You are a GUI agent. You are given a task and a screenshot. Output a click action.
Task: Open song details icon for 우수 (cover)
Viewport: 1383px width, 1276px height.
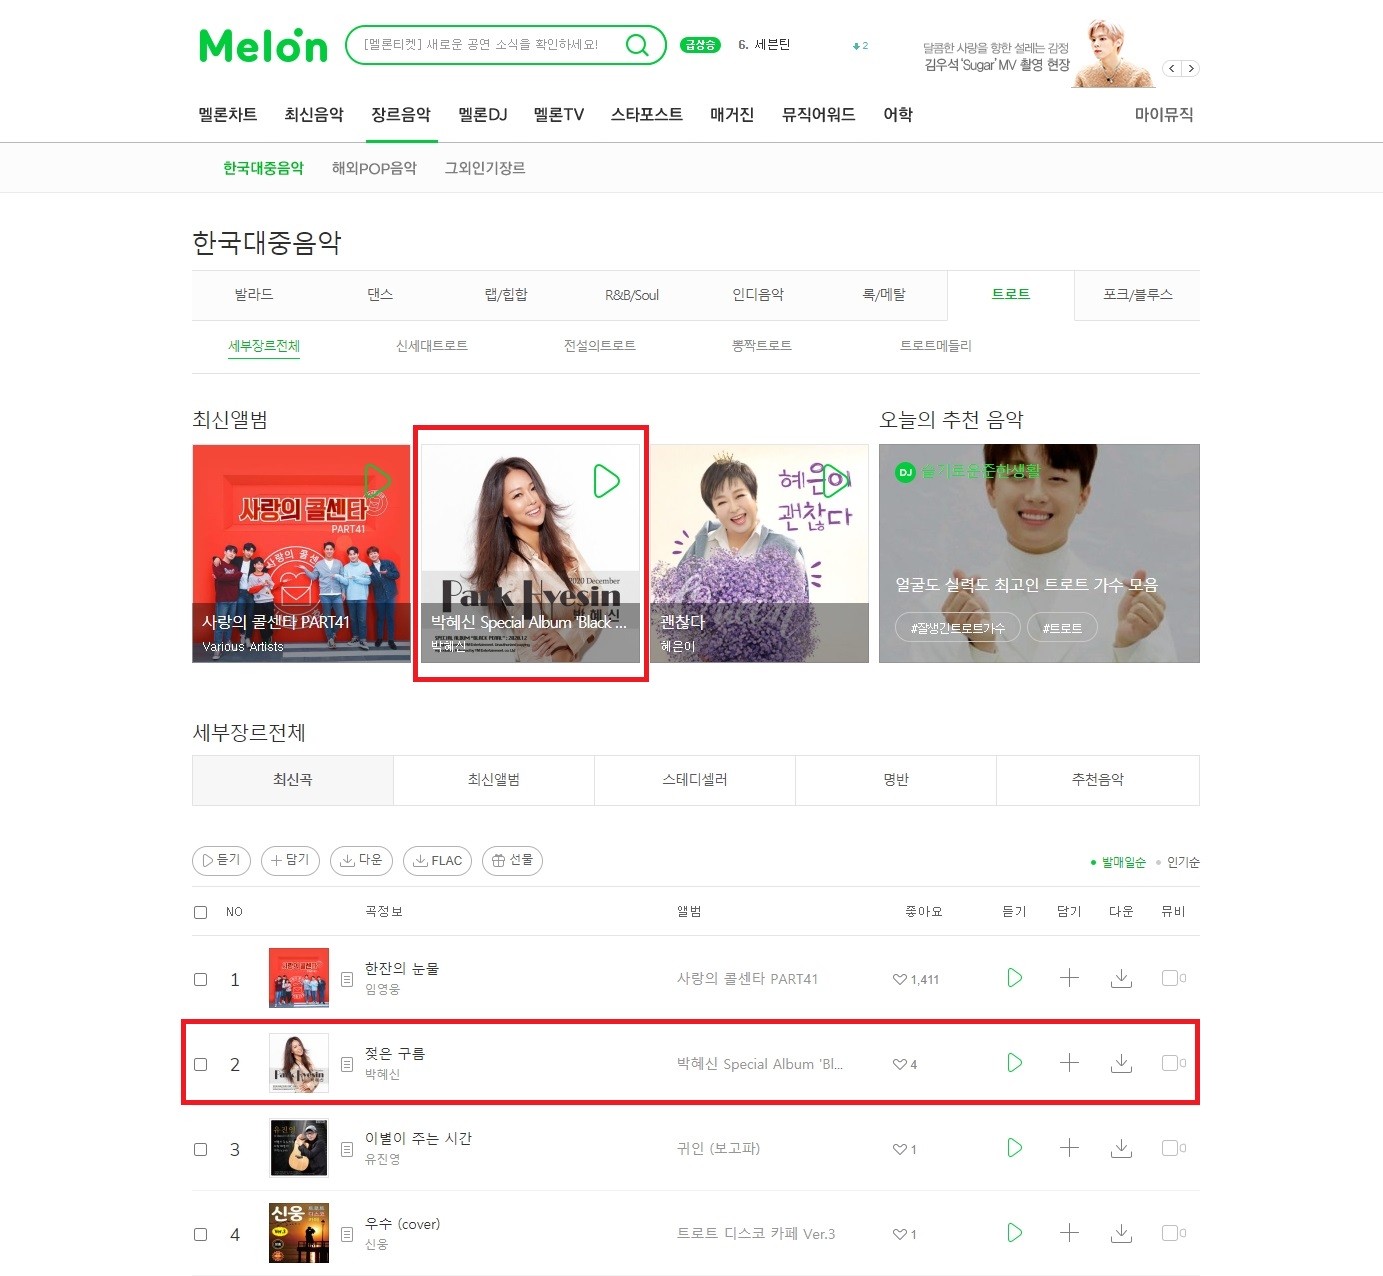pos(347,1235)
